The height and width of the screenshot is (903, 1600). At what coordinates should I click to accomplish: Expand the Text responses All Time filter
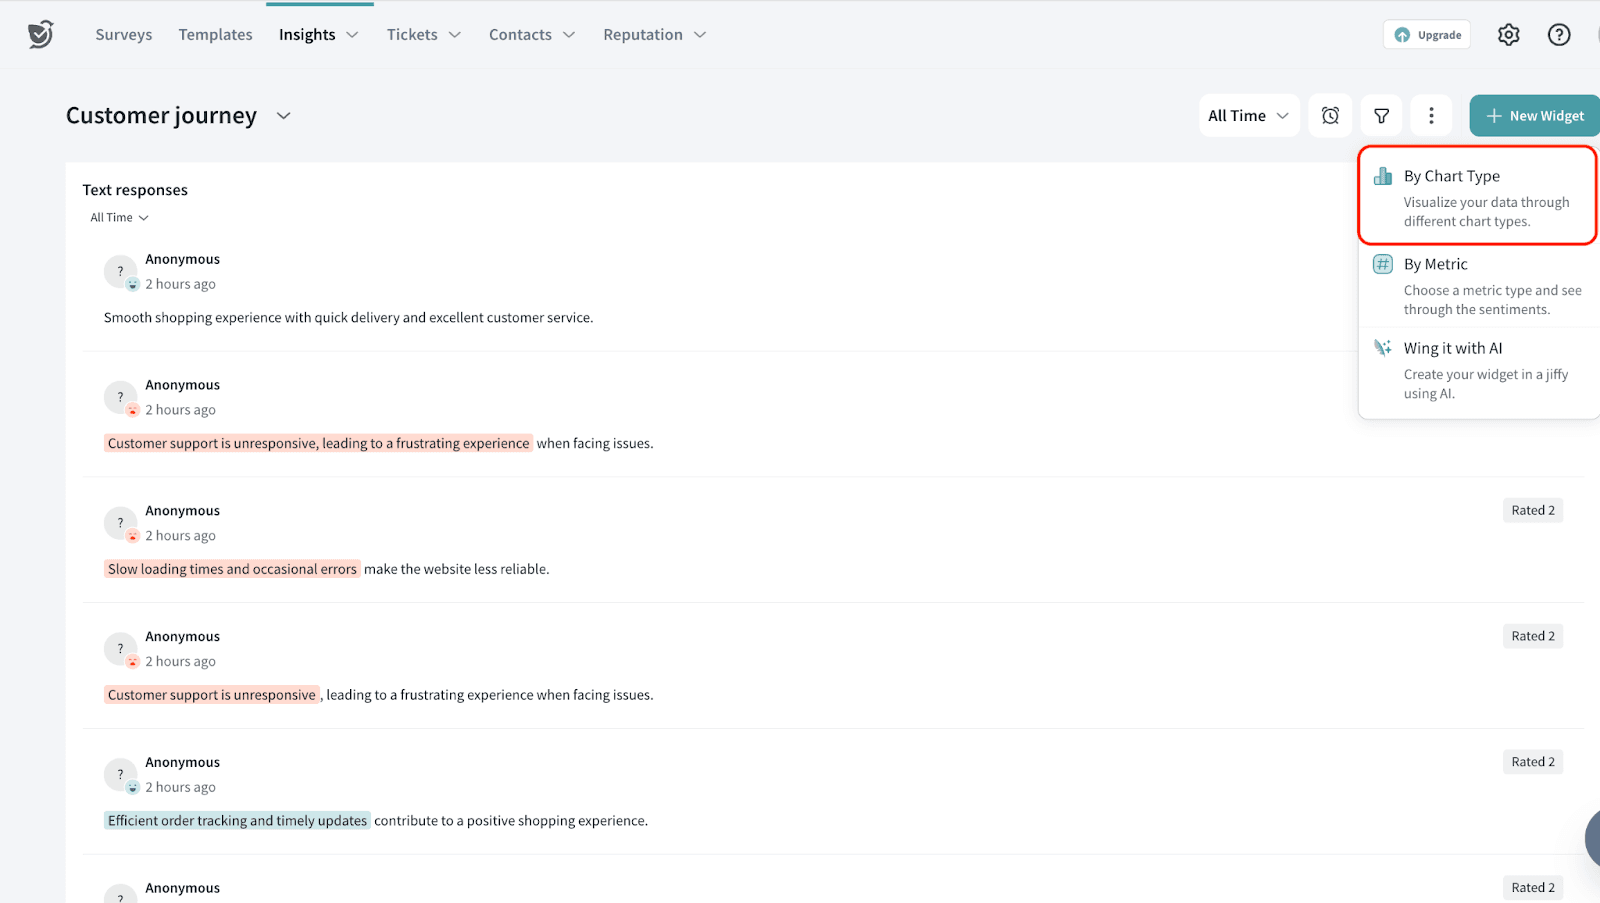(x=119, y=218)
